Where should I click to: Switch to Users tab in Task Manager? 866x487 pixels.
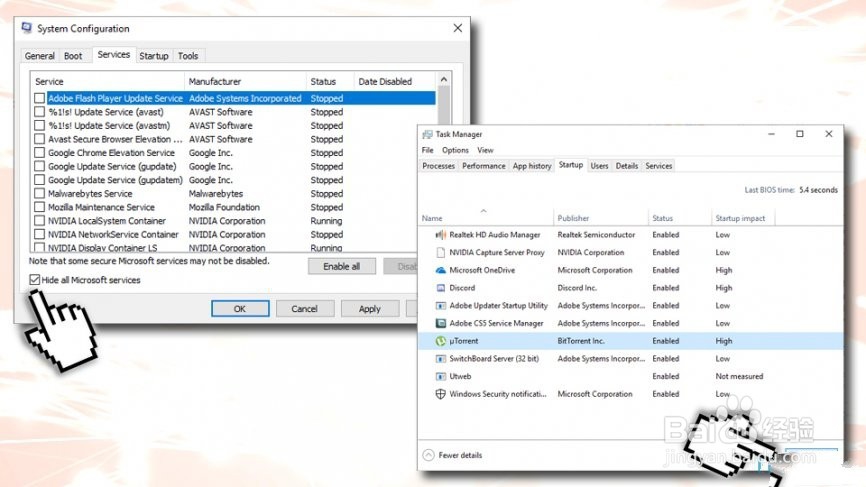coord(599,166)
